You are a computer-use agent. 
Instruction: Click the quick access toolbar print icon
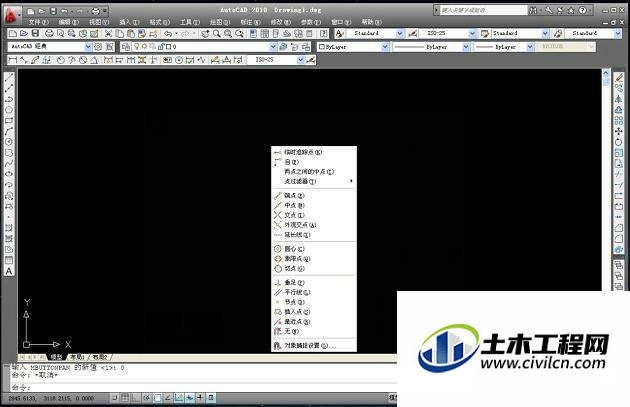96,11
